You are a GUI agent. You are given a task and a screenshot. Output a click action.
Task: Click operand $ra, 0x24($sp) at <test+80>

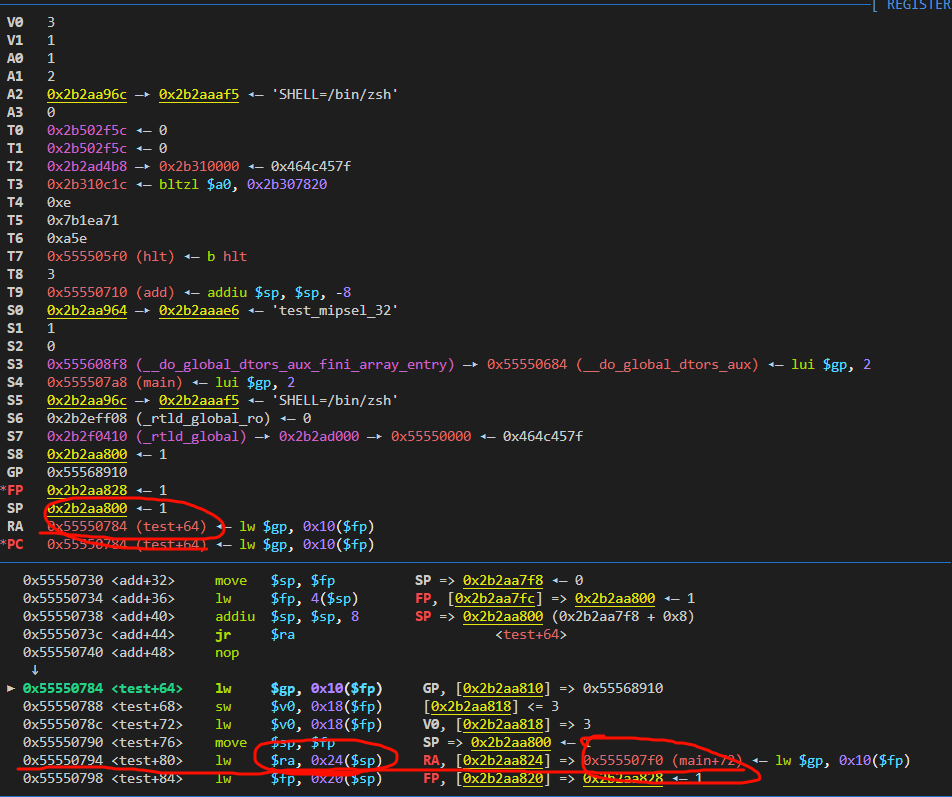pyautogui.click(x=327, y=760)
